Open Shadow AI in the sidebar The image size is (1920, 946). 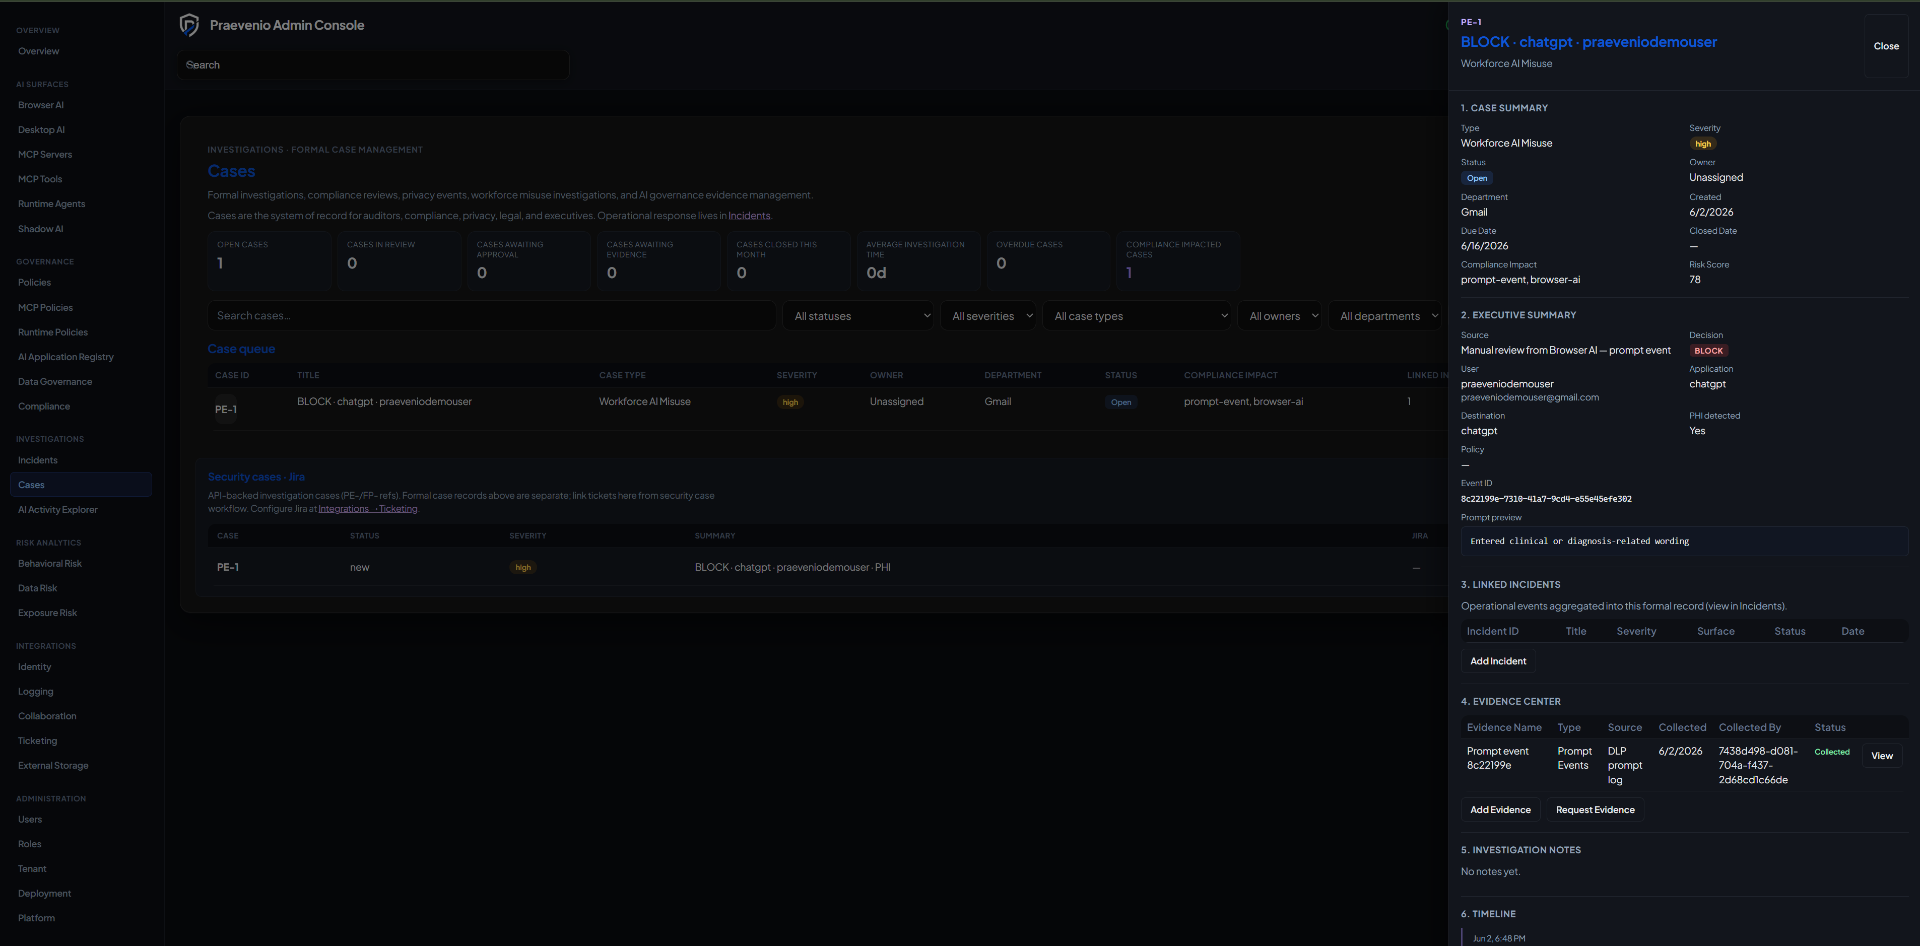coord(40,229)
